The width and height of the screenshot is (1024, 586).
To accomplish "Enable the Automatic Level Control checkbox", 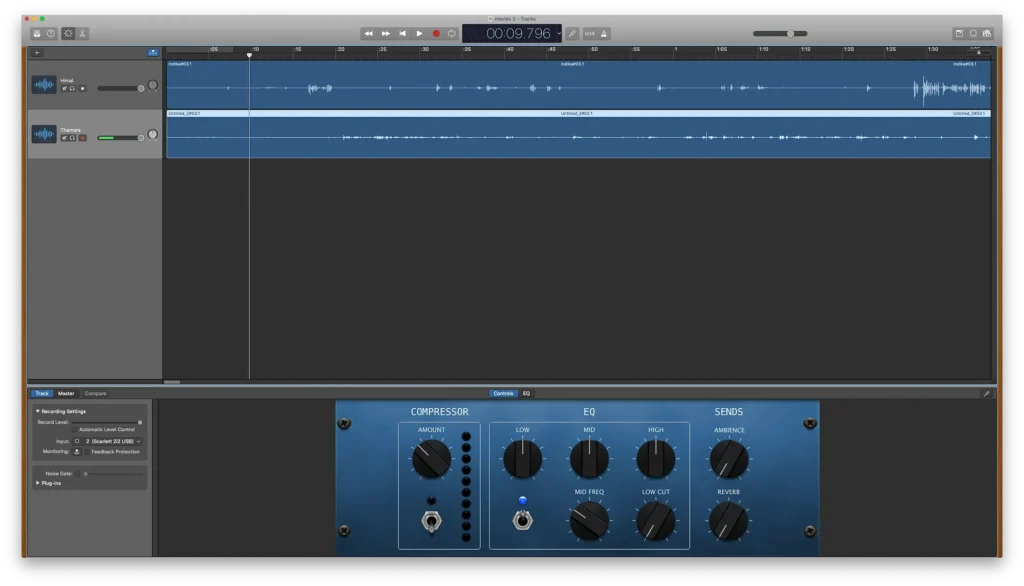I will click(75, 430).
